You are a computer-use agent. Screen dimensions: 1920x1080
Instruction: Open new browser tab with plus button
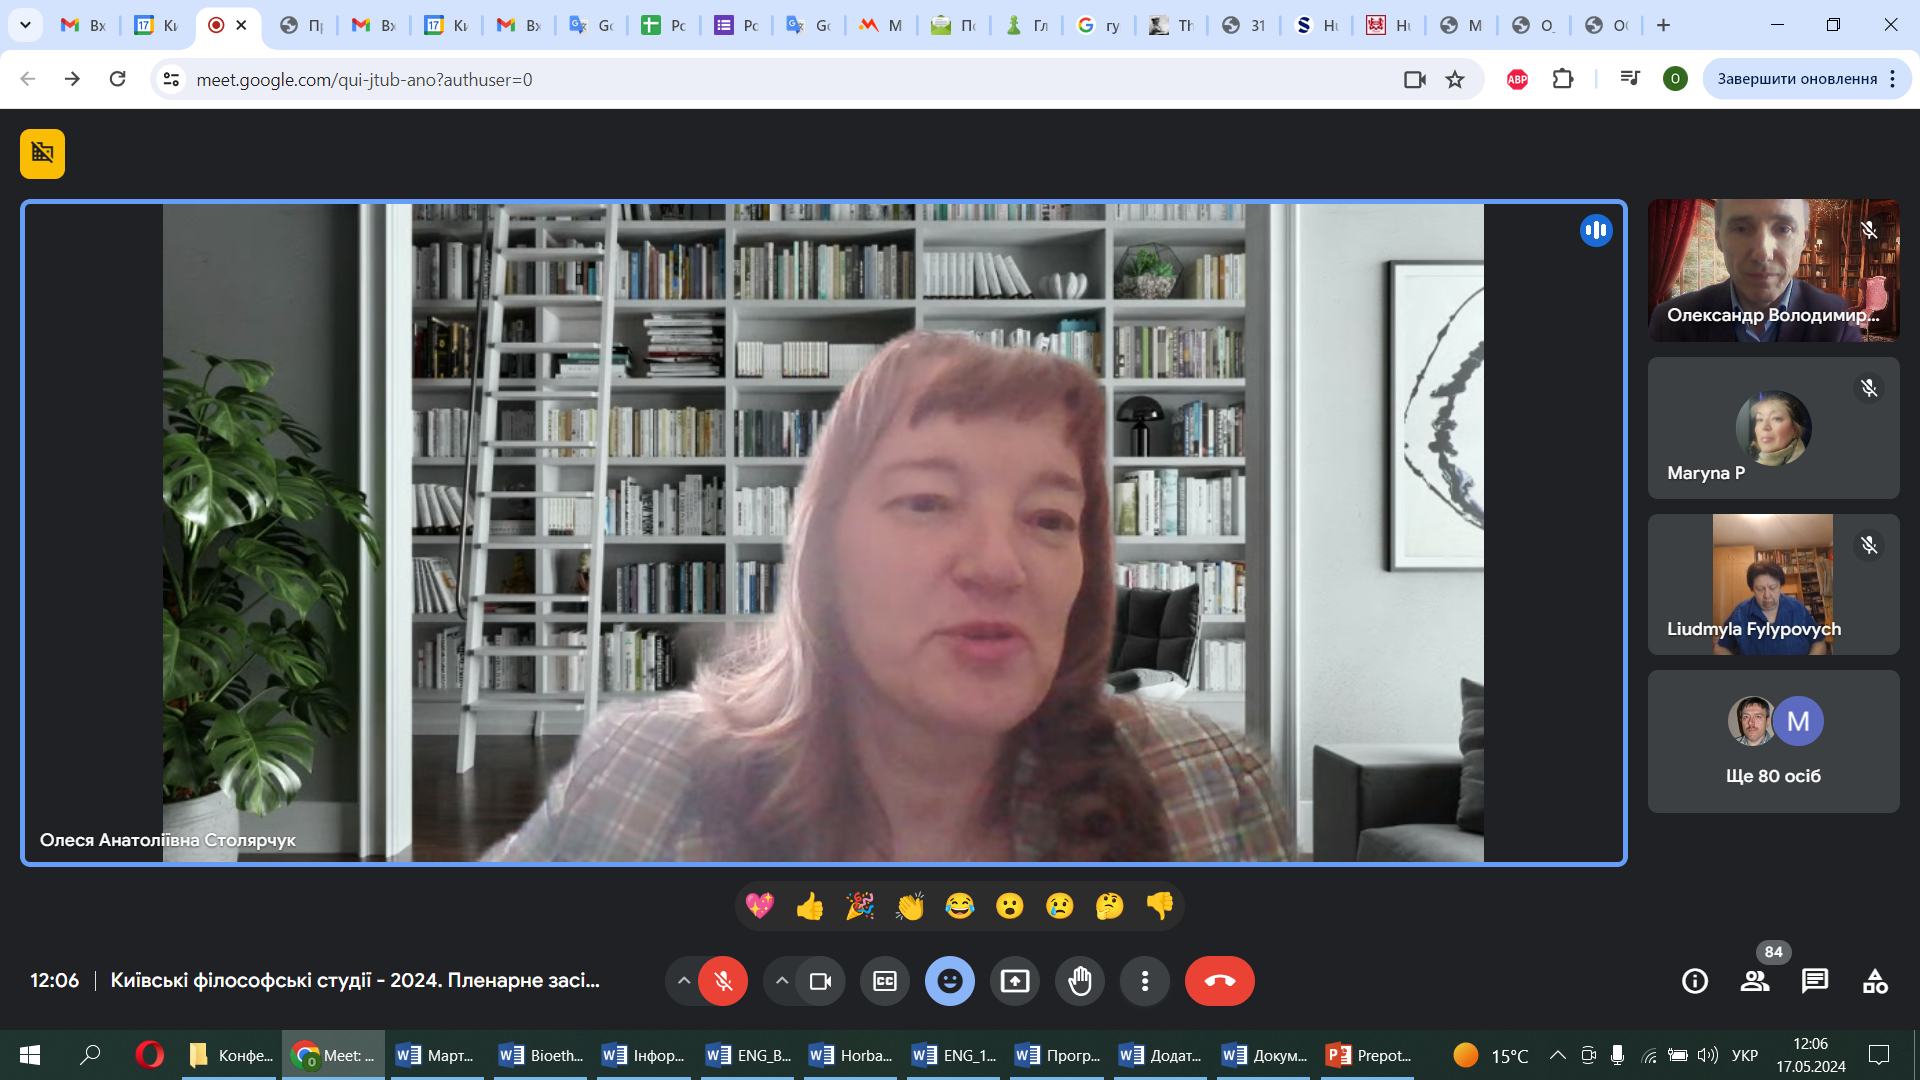tap(1663, 25)
